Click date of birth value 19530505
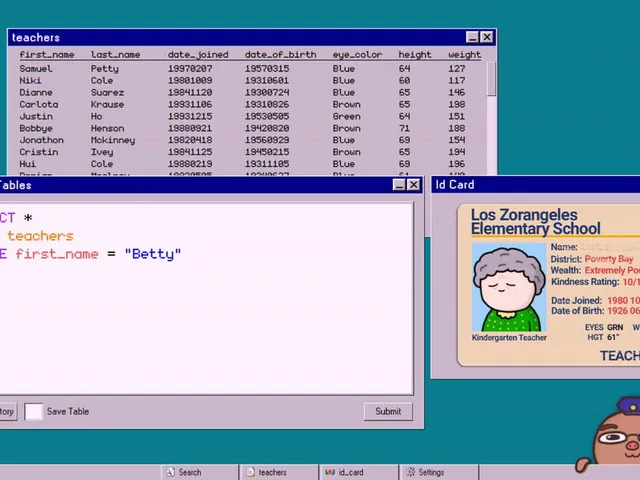 [x=267, y=116]
